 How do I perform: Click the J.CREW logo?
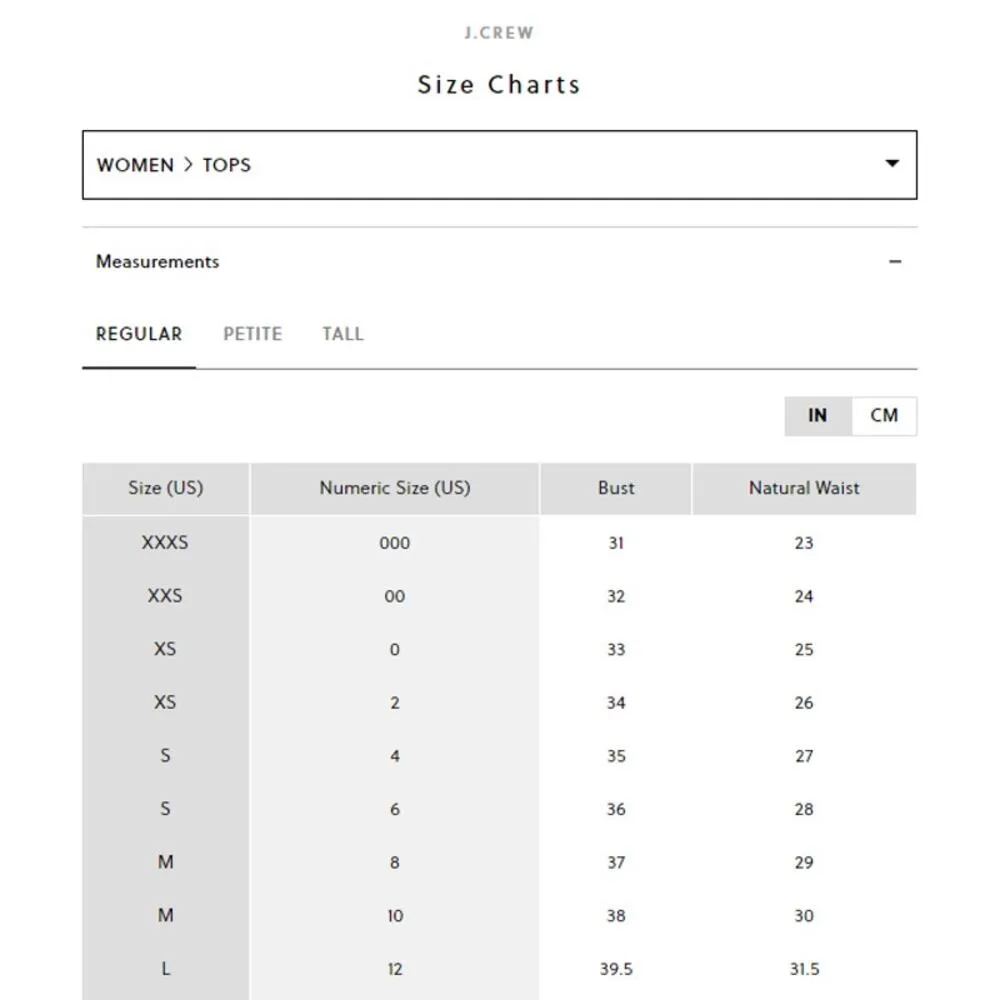(x=499, y=33)
